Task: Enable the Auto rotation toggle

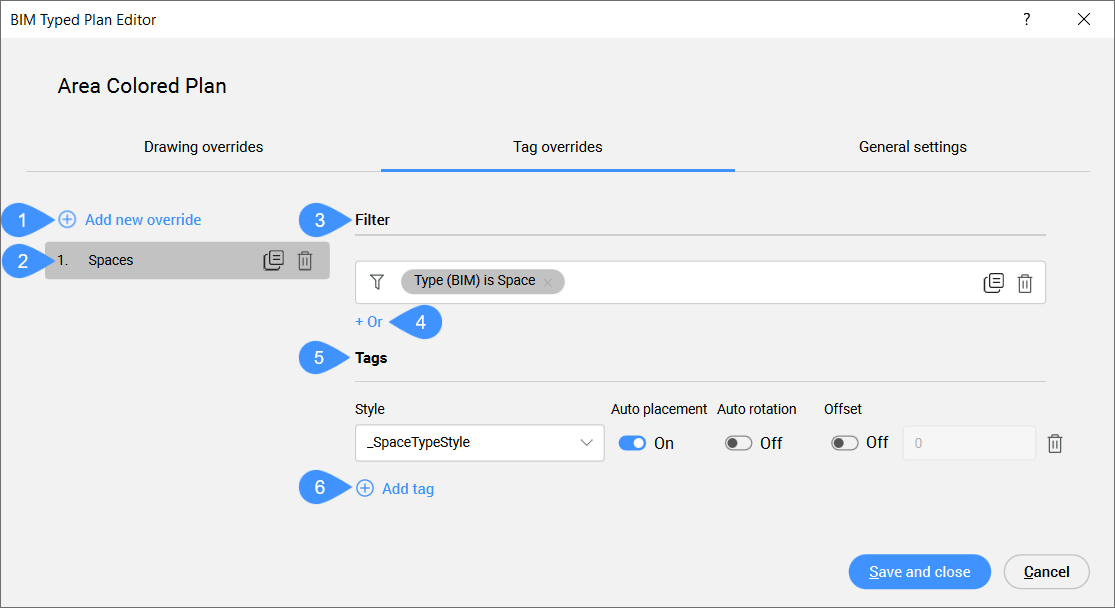Action: 738,443
